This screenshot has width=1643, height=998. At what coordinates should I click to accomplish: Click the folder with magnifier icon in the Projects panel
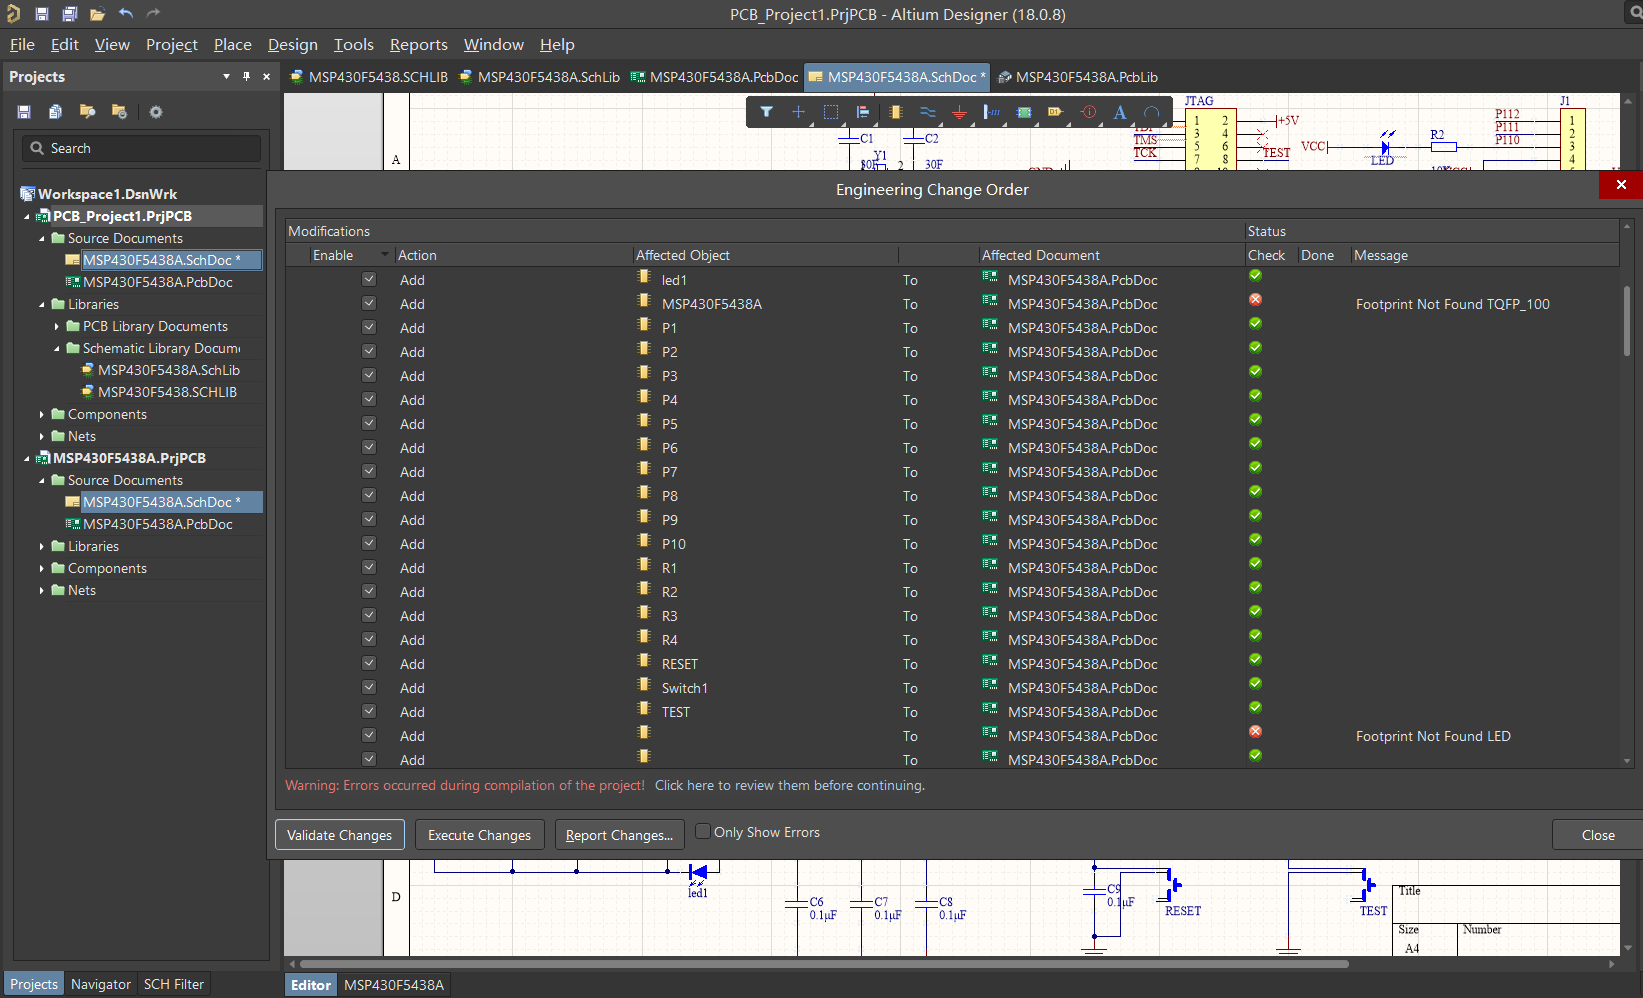point(88,112)
